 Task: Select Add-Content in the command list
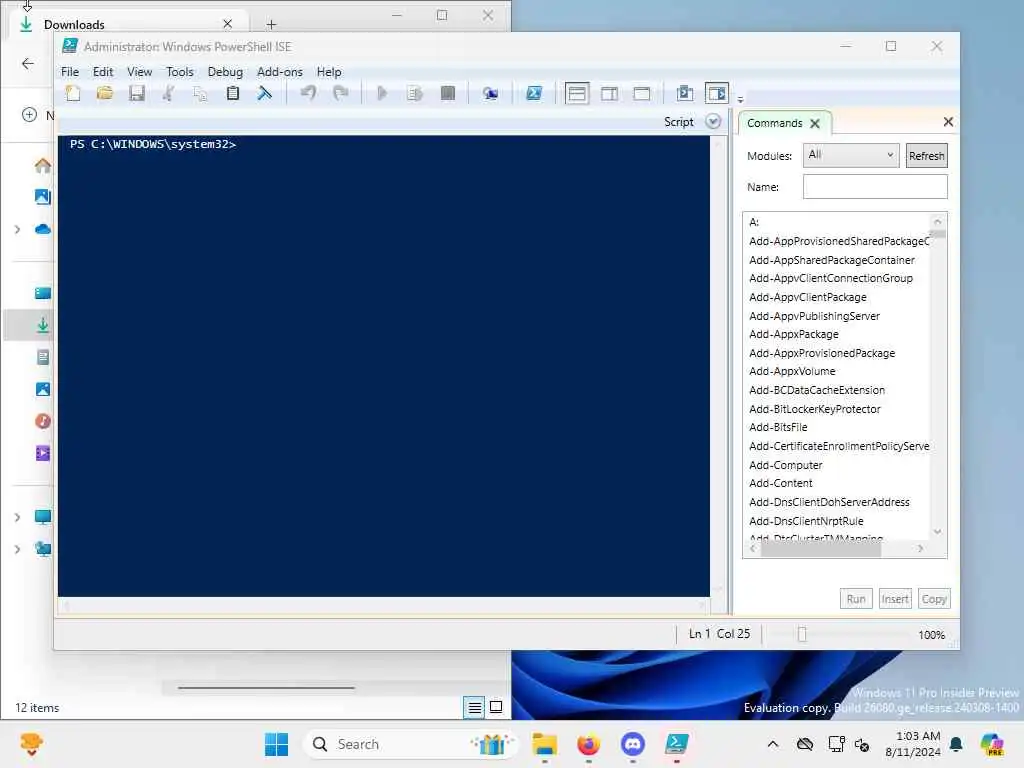pos(780,483)
